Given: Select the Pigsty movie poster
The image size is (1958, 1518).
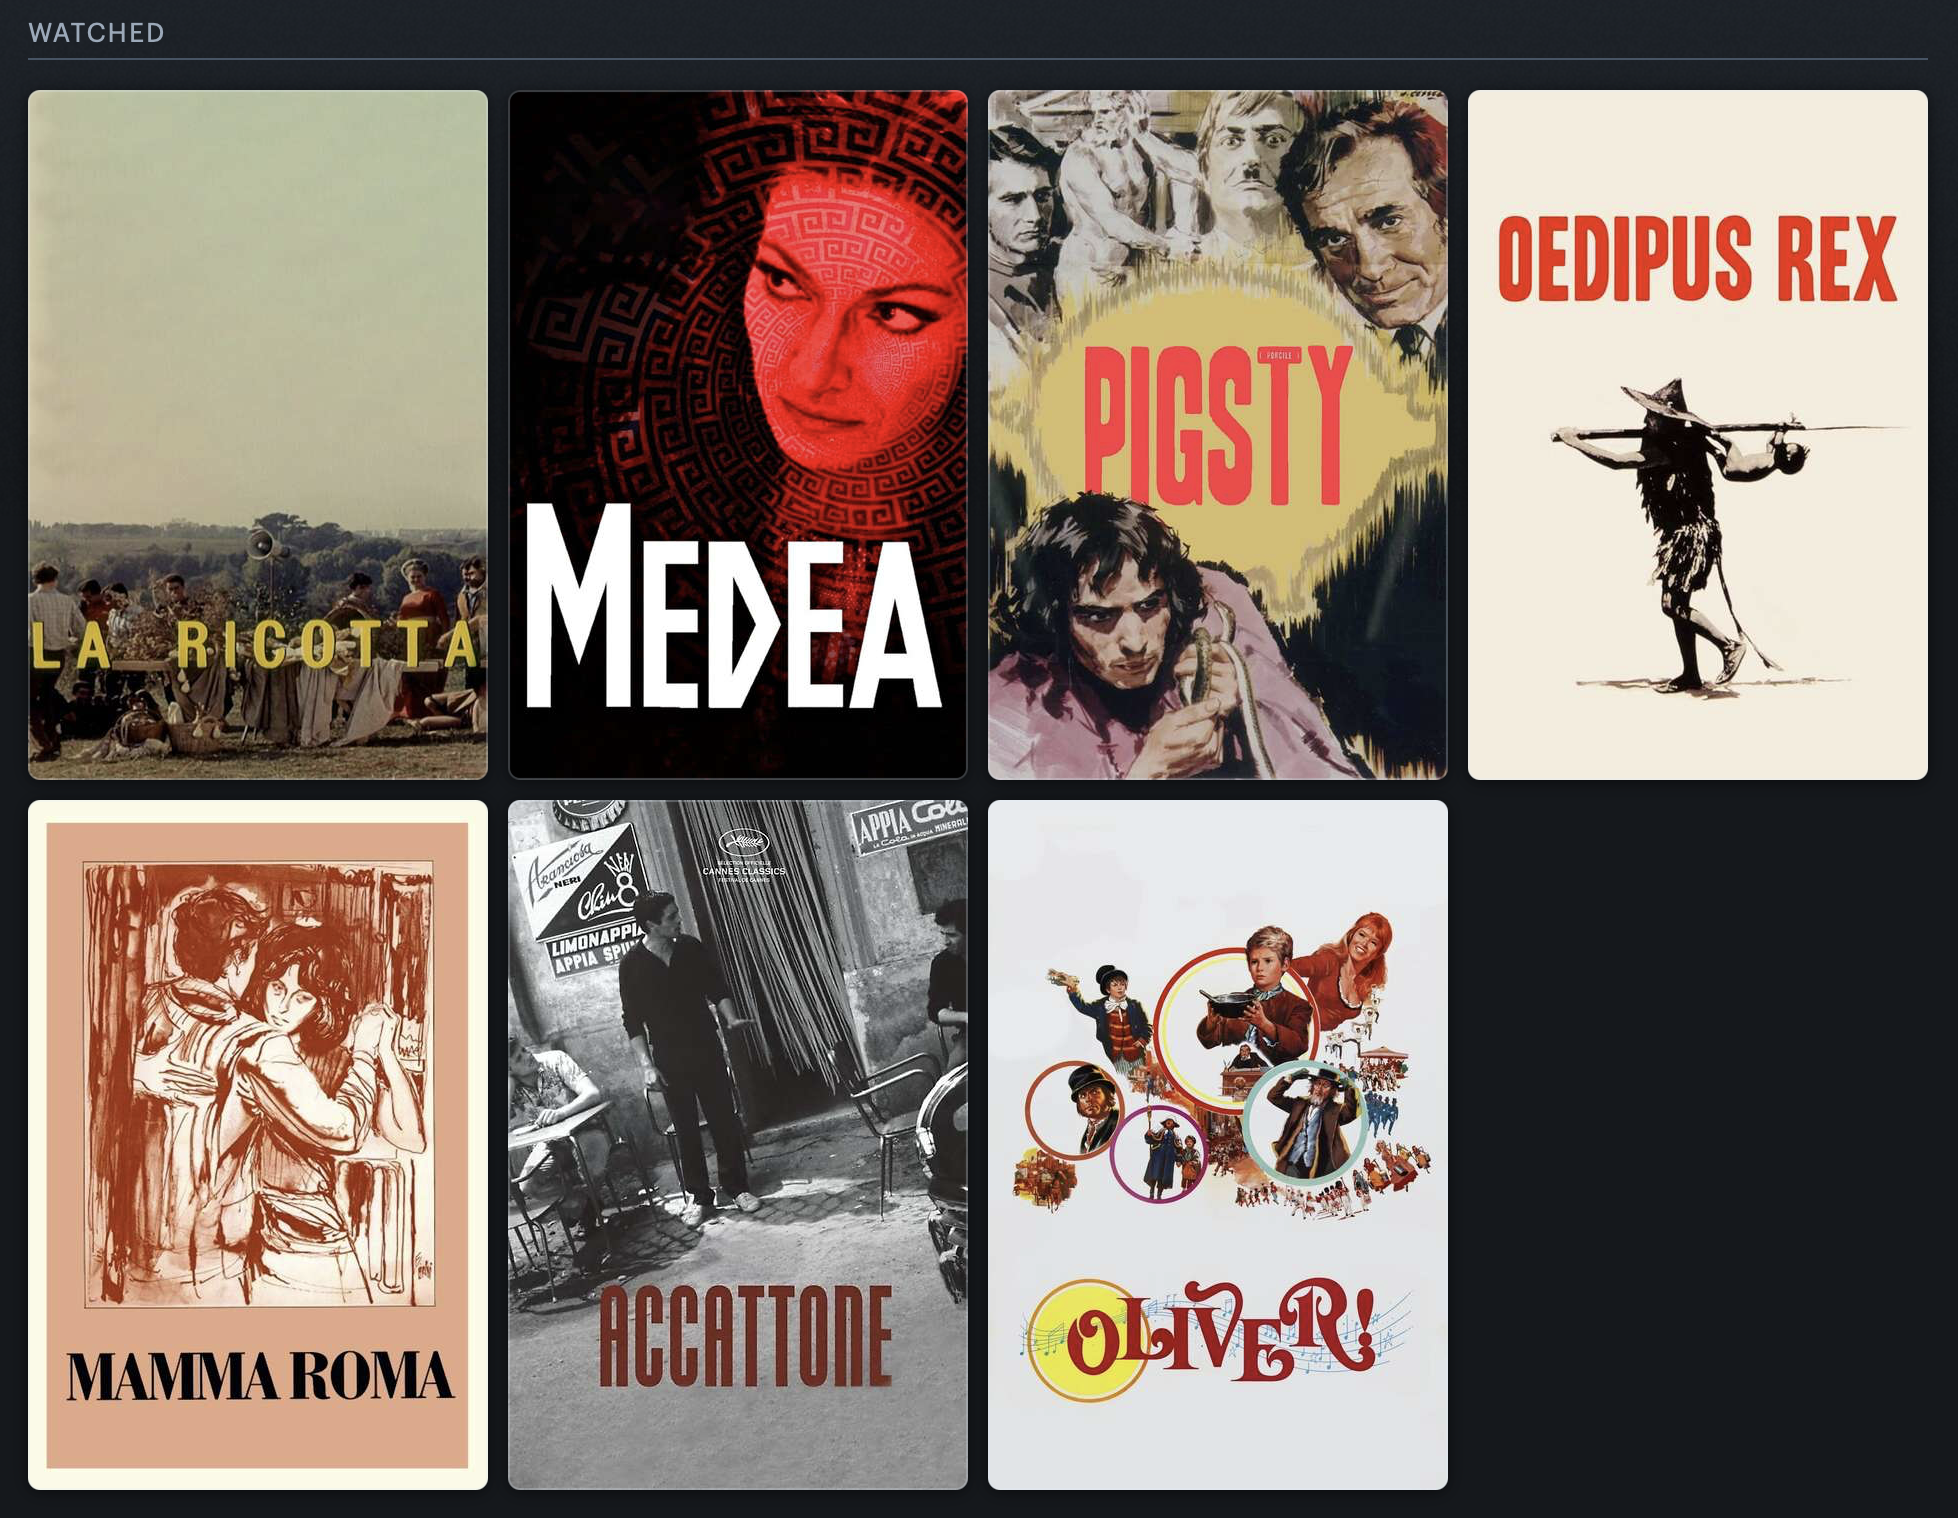Looking at the screenshot, I should click(x=1218, y=435).
